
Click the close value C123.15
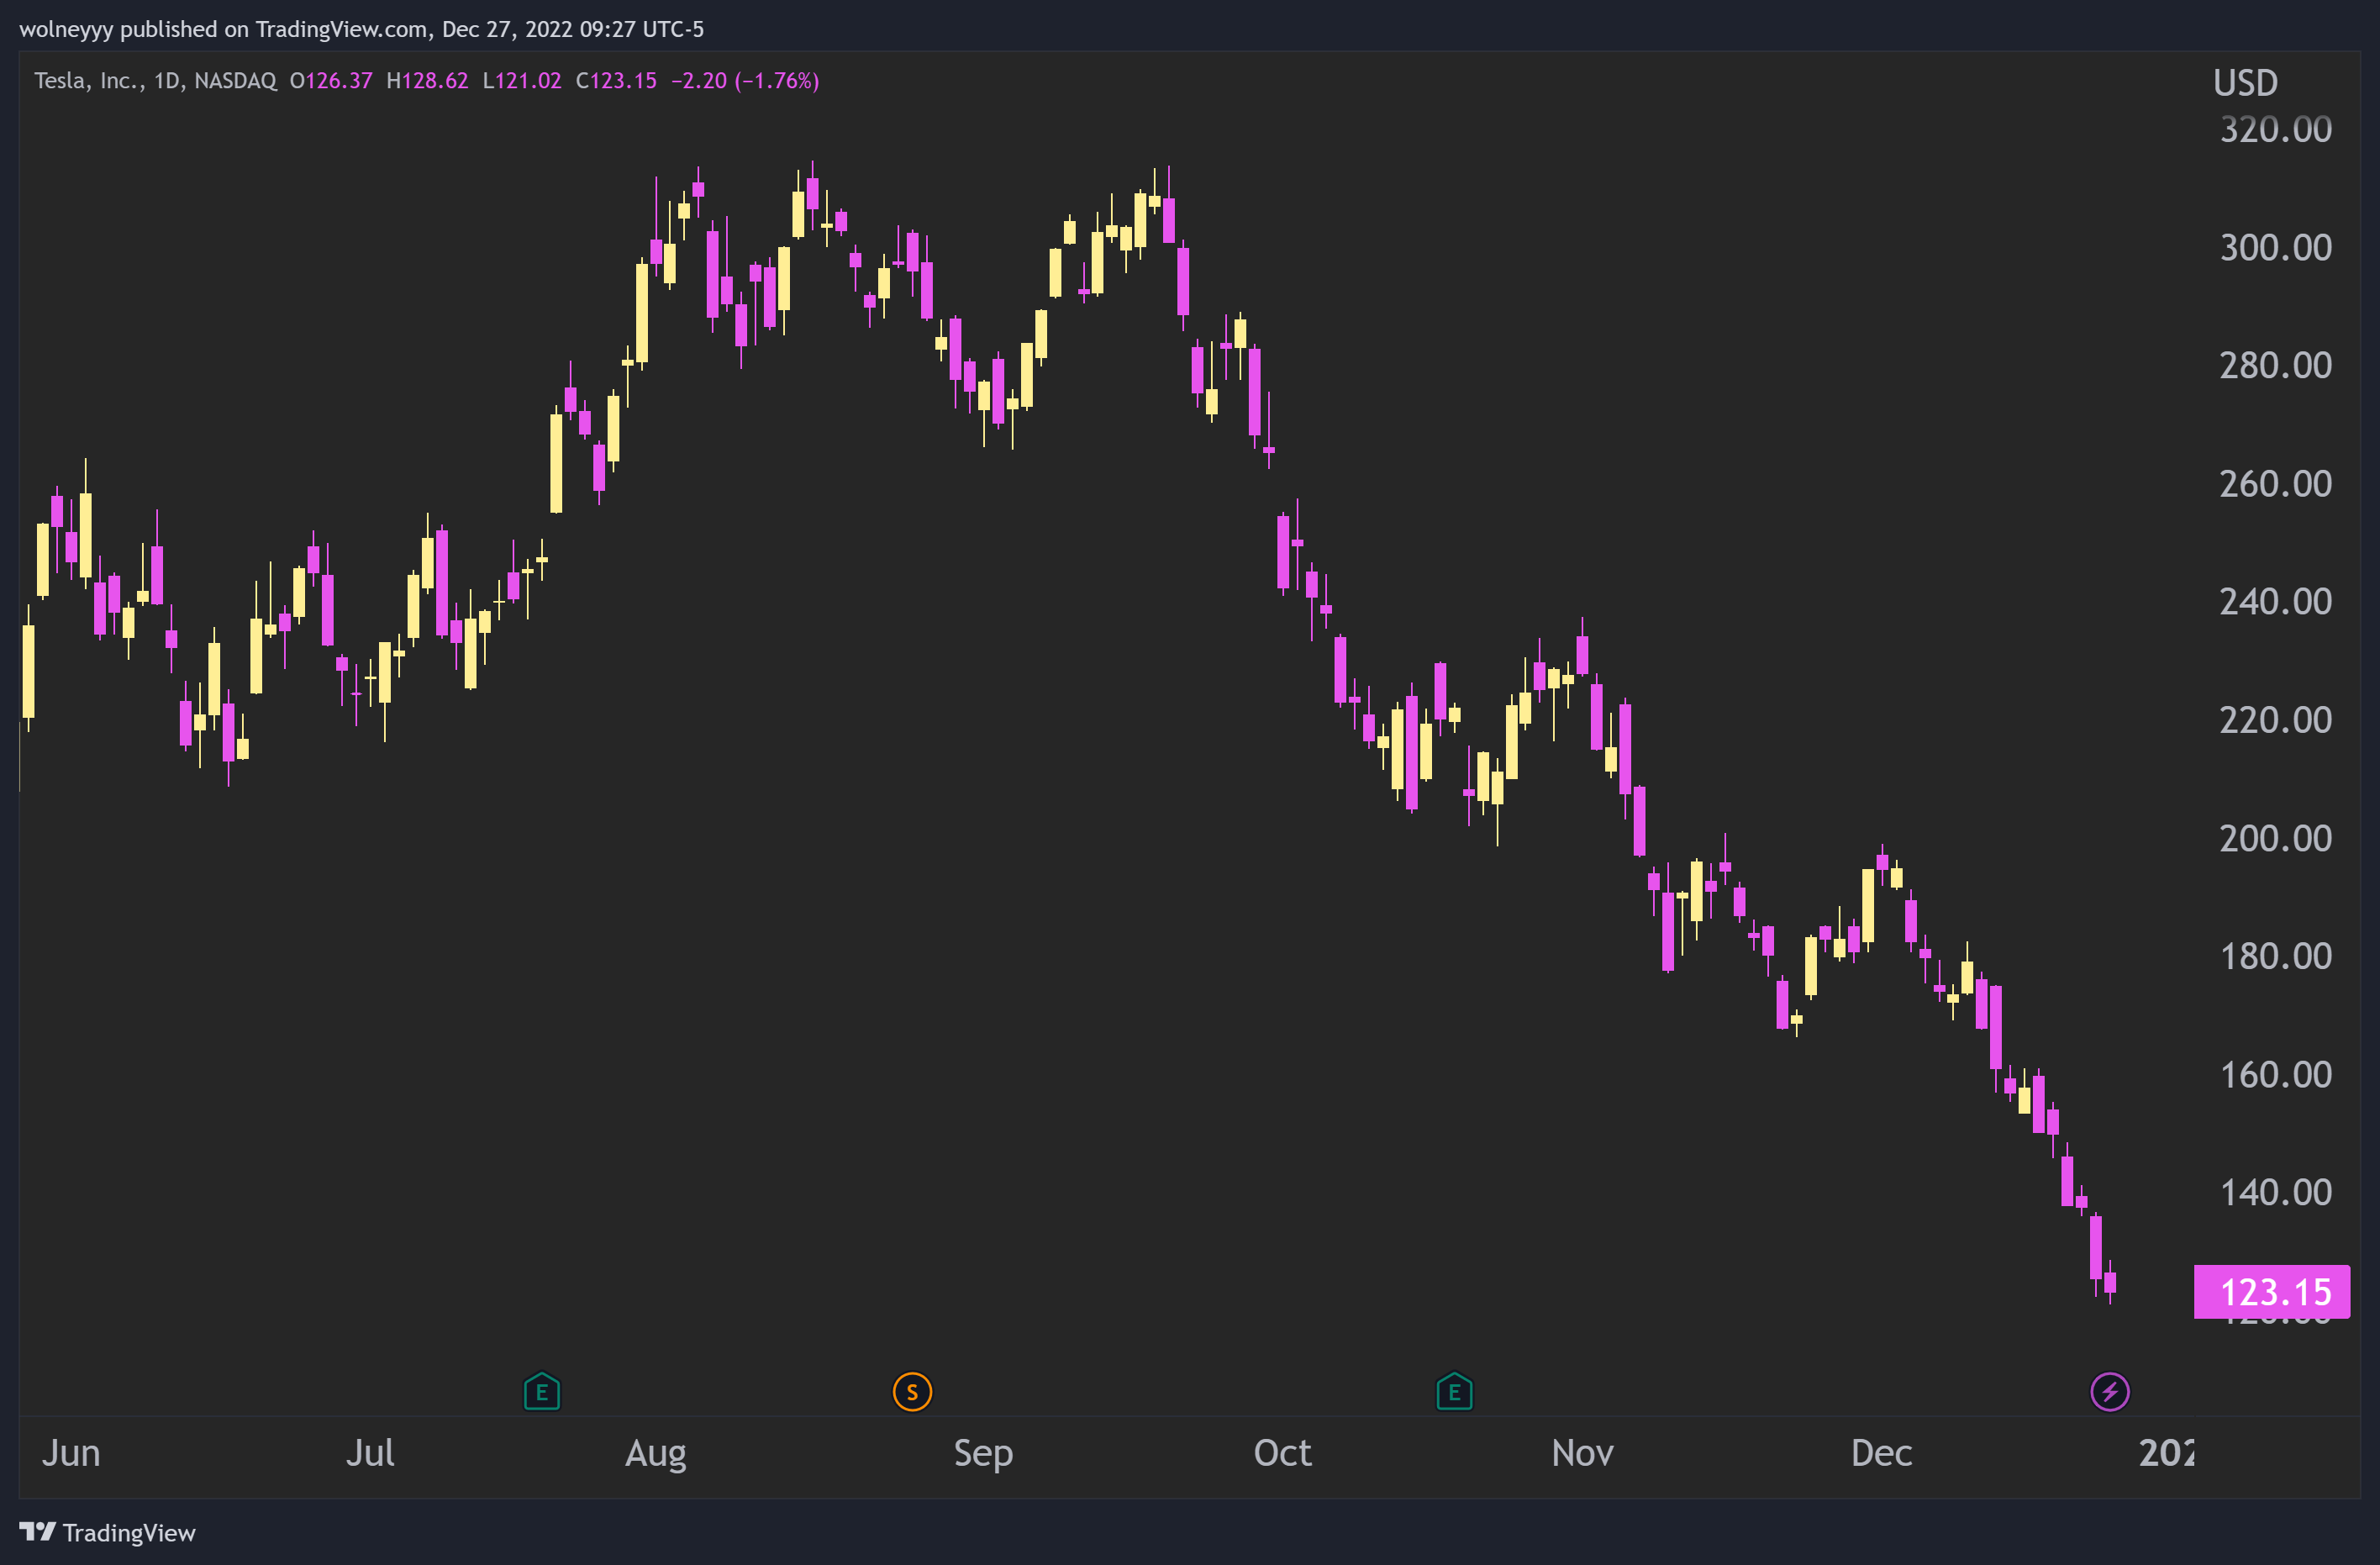tap(616, 81)
